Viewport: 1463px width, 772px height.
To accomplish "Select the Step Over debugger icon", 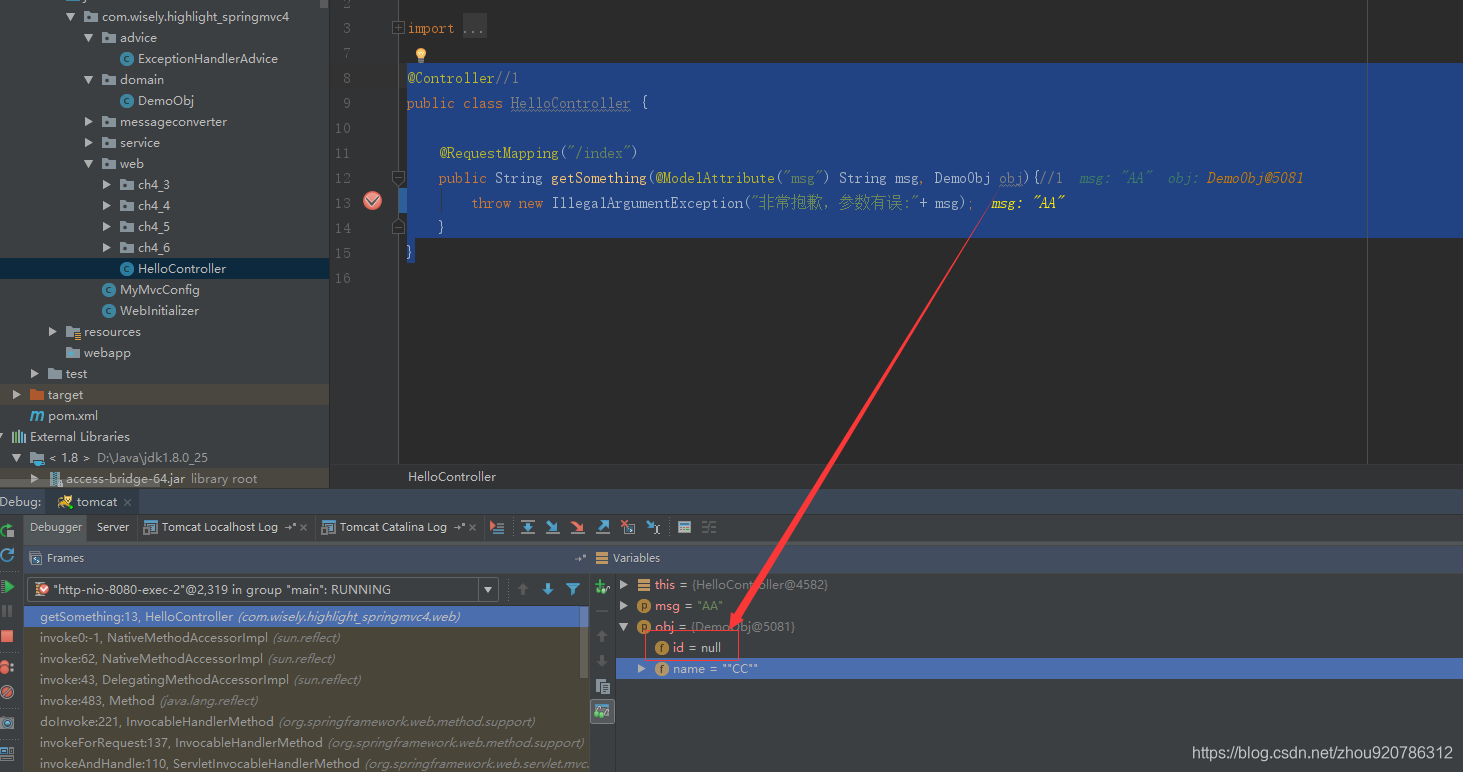I will click(528, 527).
